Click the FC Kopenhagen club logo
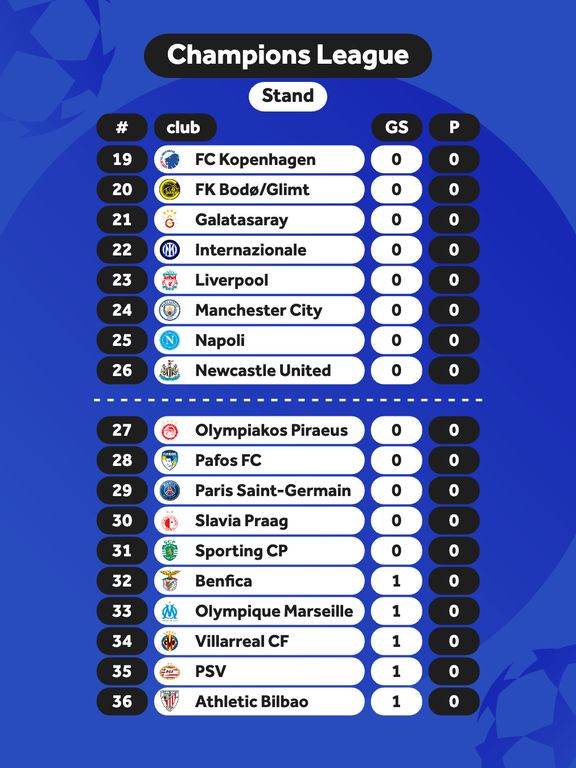The image size is (576, 768). click(170, 160)
